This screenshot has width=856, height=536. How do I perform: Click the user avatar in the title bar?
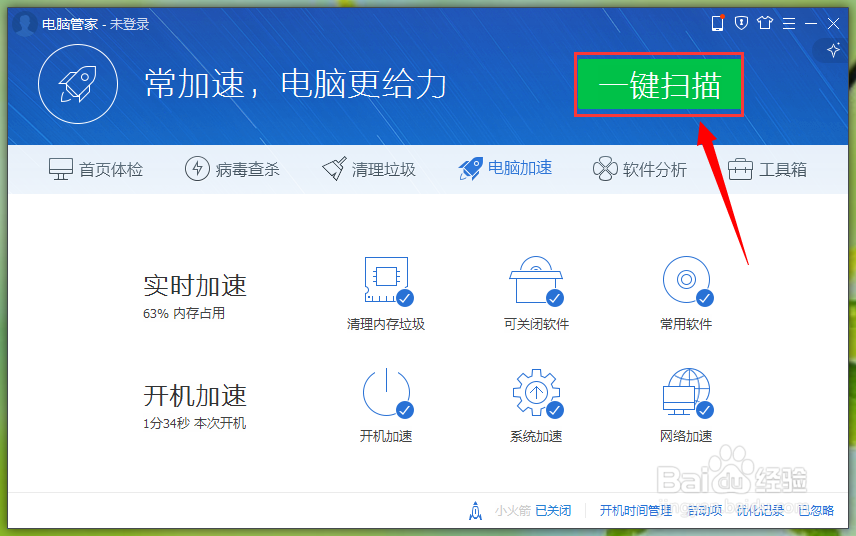[25, 23]
